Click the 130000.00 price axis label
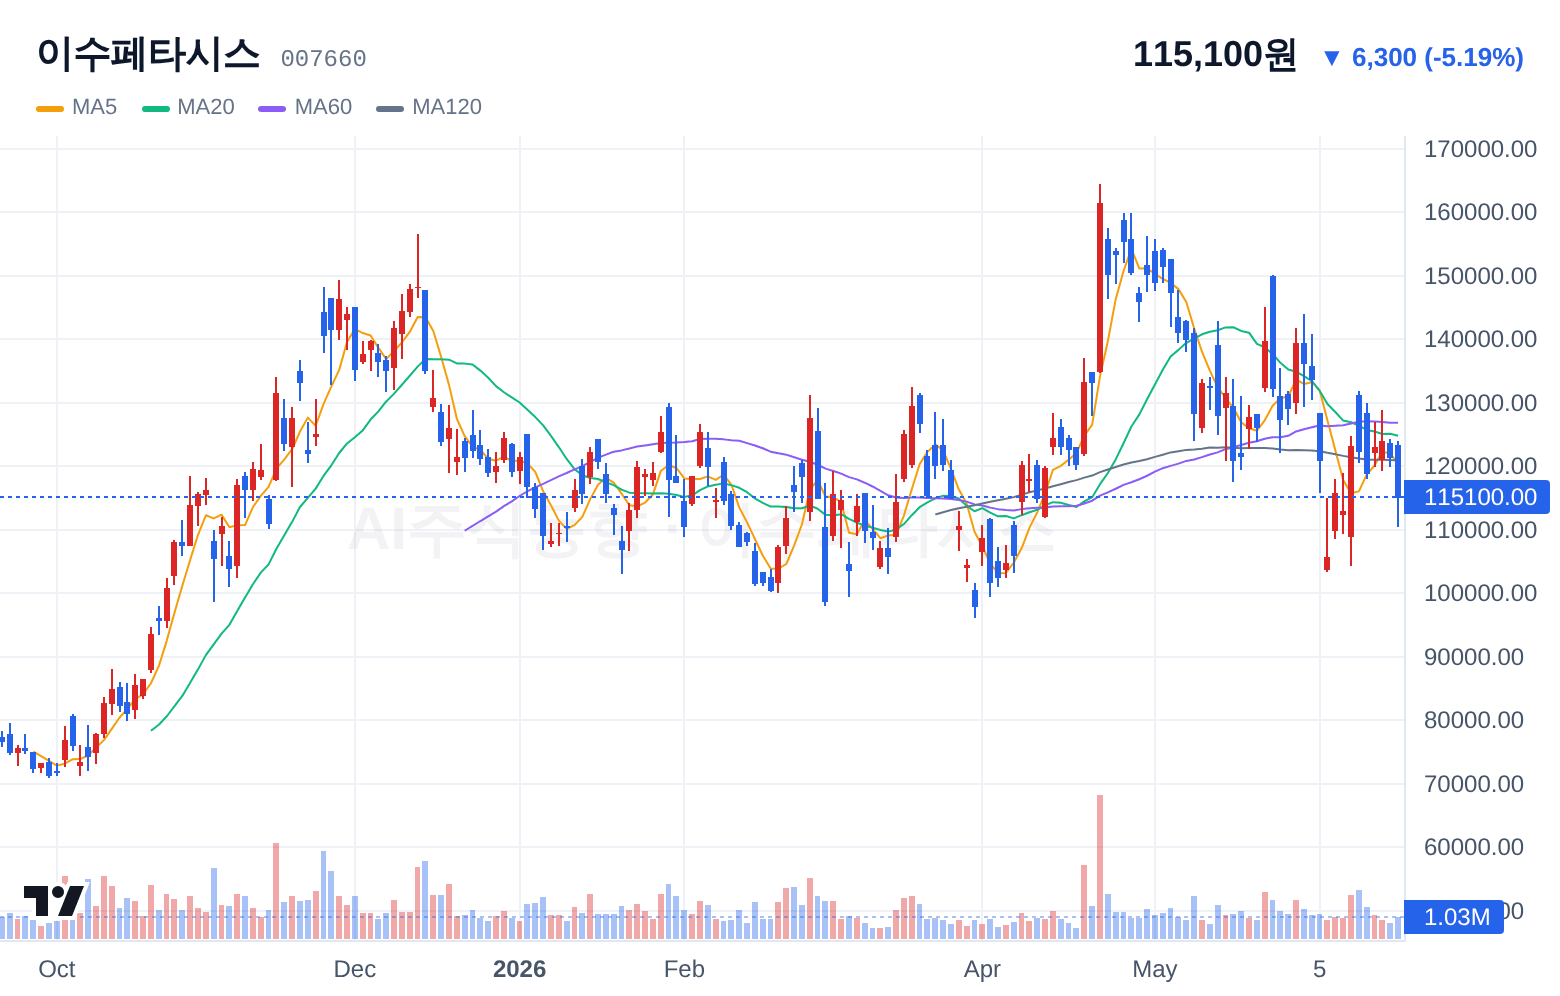The width and height of the screenshot is (1560, 996). click(1480, 403)
